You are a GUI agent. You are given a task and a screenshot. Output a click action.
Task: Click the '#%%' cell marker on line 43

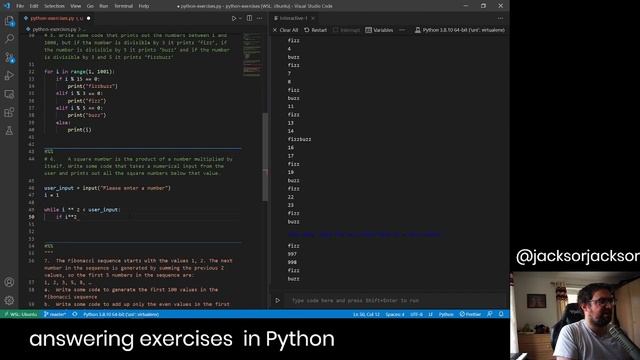[x=49, y=152]
